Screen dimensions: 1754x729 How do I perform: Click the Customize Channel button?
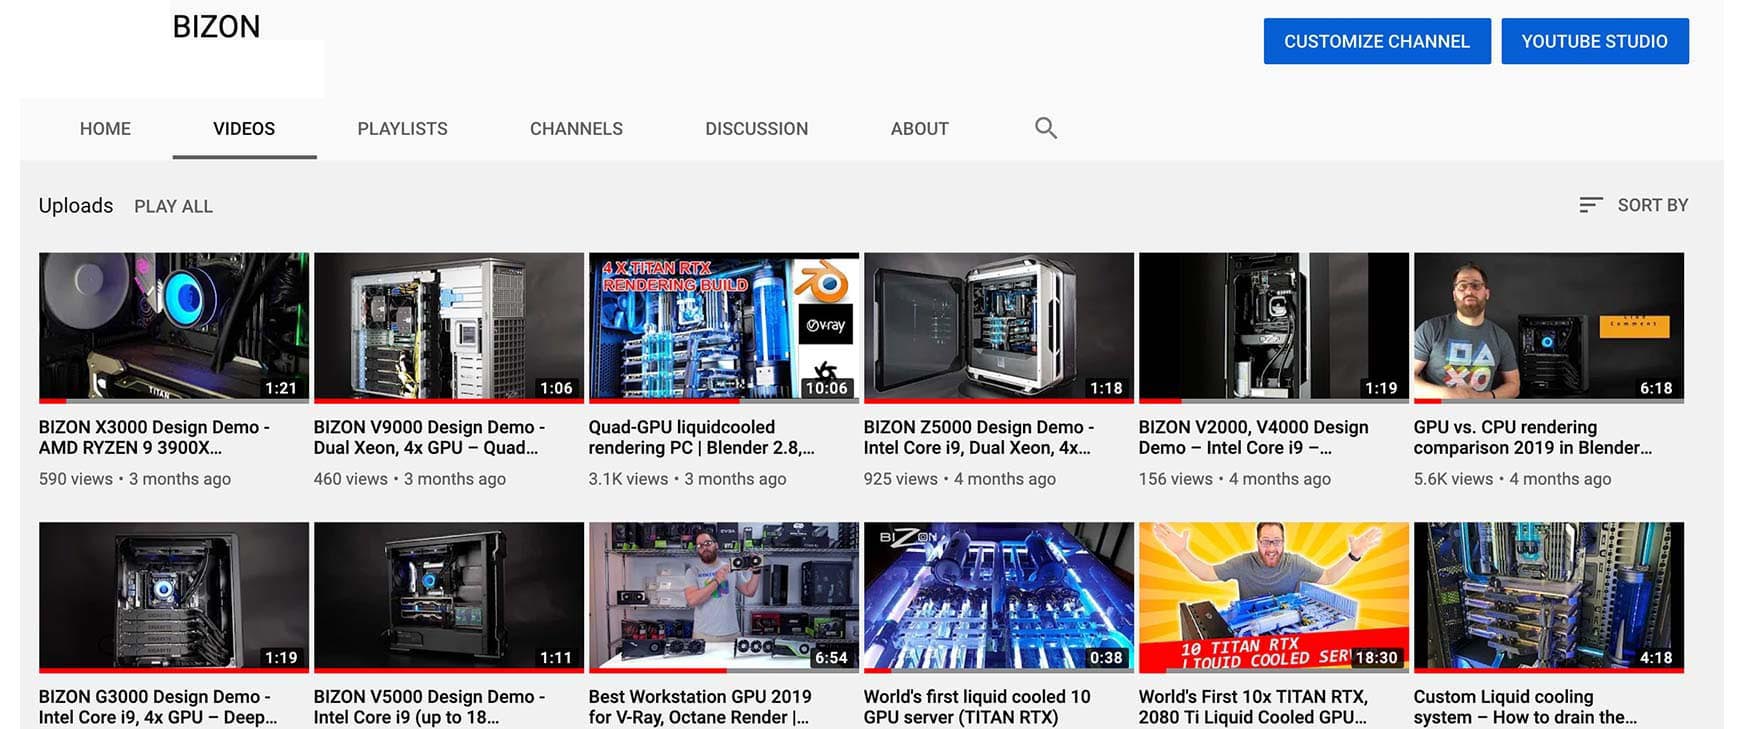tap(1377, 41)
